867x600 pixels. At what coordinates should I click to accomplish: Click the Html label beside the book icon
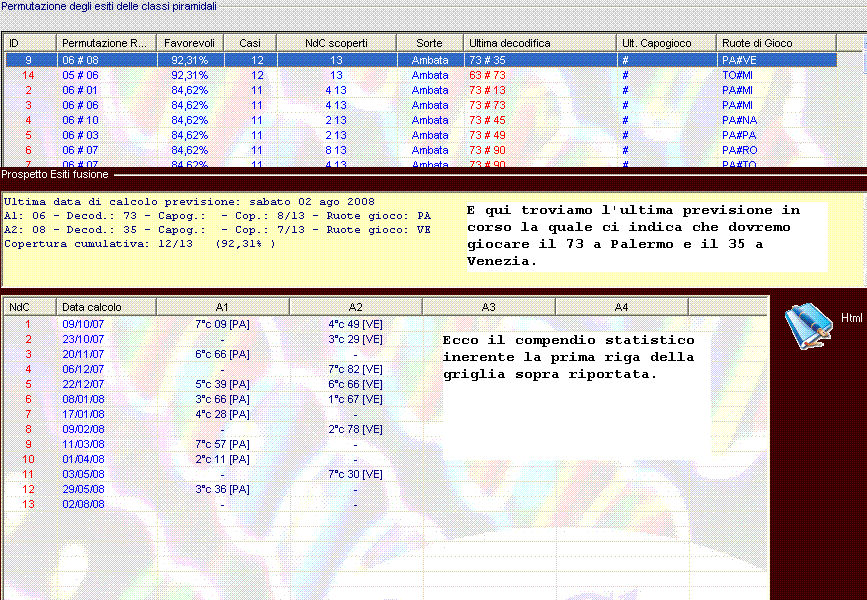point(851,318)
